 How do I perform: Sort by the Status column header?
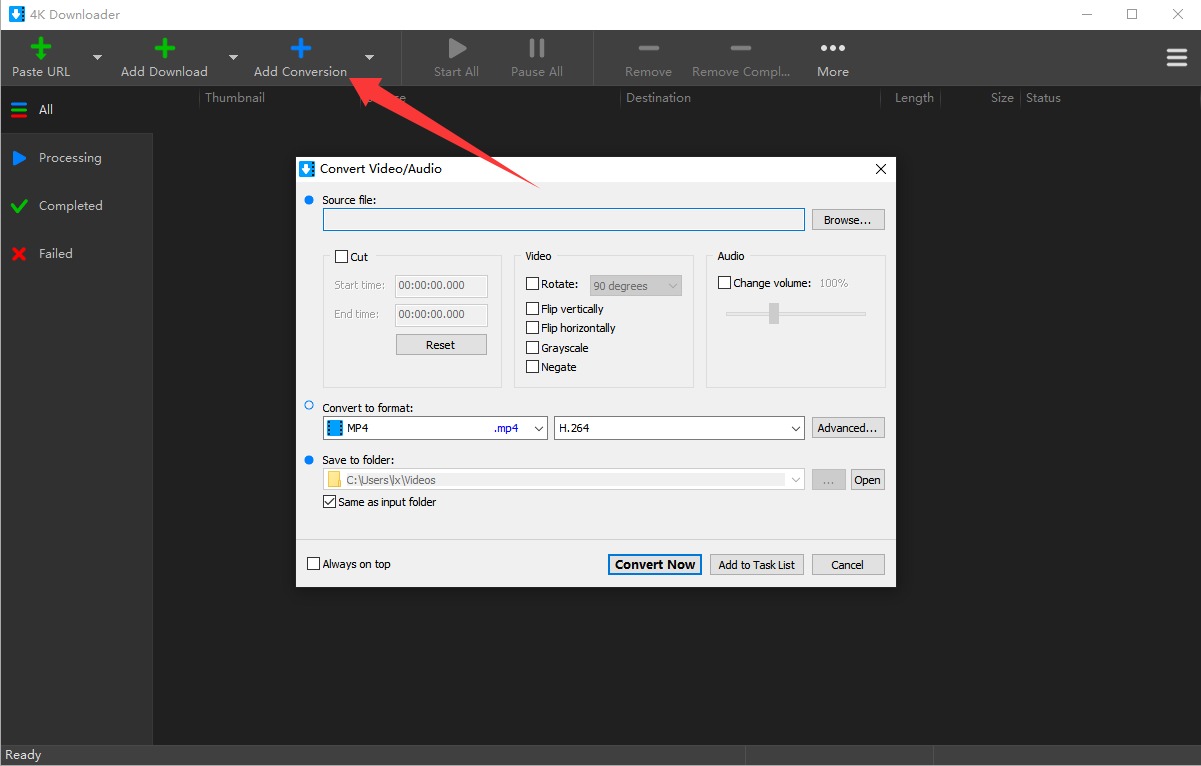[1043, 98]
